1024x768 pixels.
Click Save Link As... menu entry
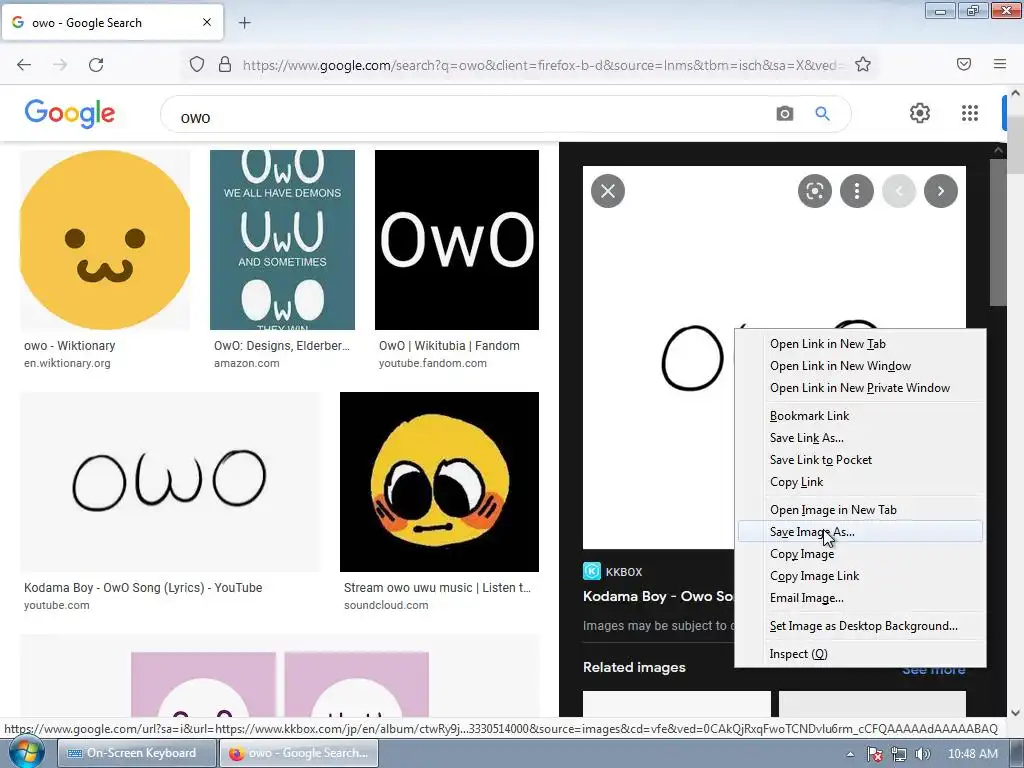click(860, 438)
